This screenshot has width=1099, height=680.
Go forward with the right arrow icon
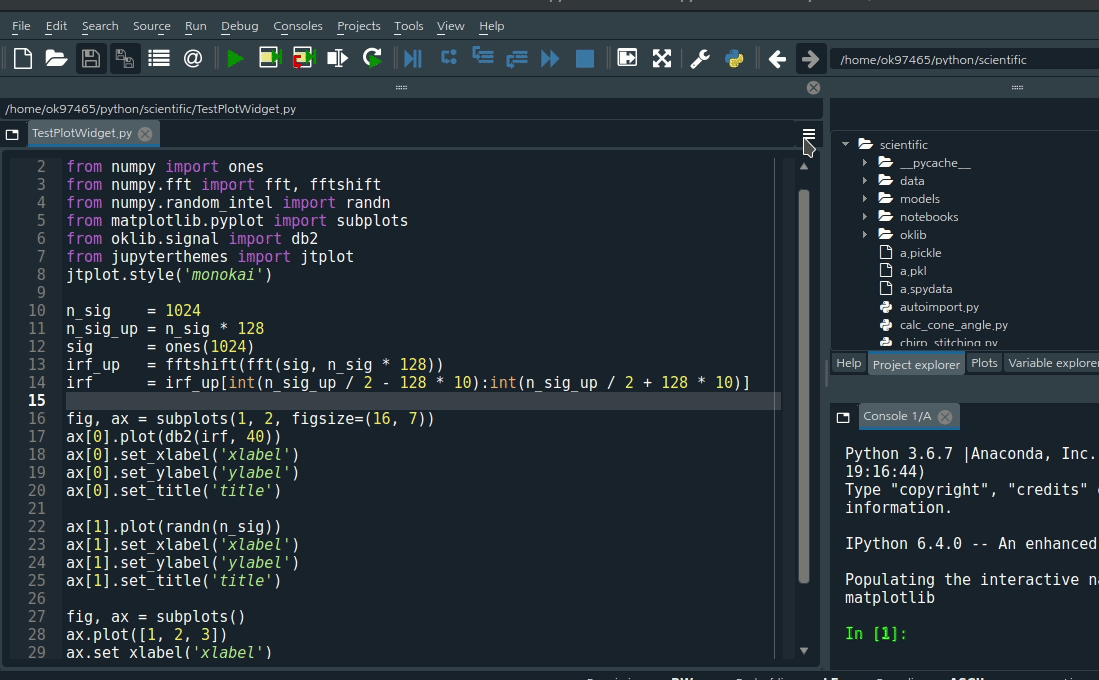click(x=810, y=59)
